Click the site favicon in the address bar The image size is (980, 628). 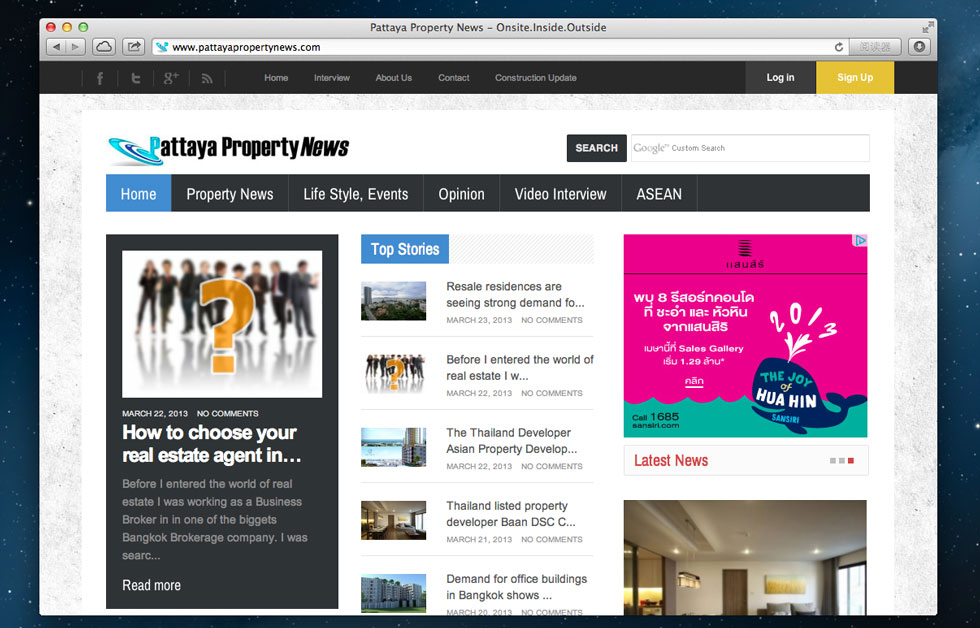click(162, 47)
